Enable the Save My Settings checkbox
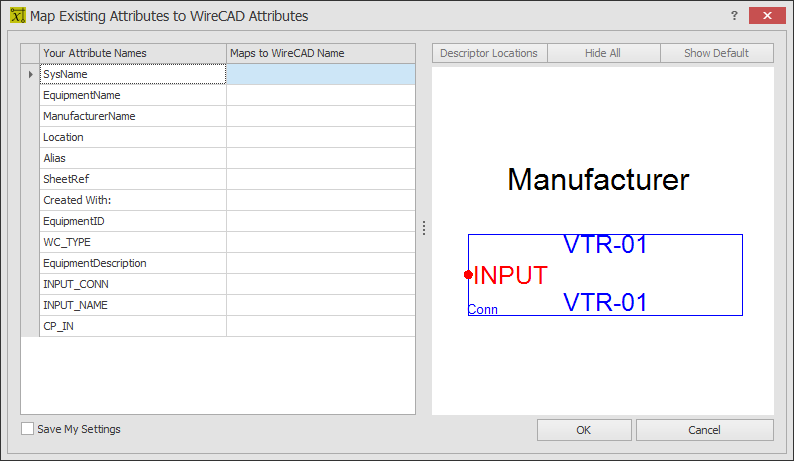This screenshot has height=461, width=794. click(27, 429)
